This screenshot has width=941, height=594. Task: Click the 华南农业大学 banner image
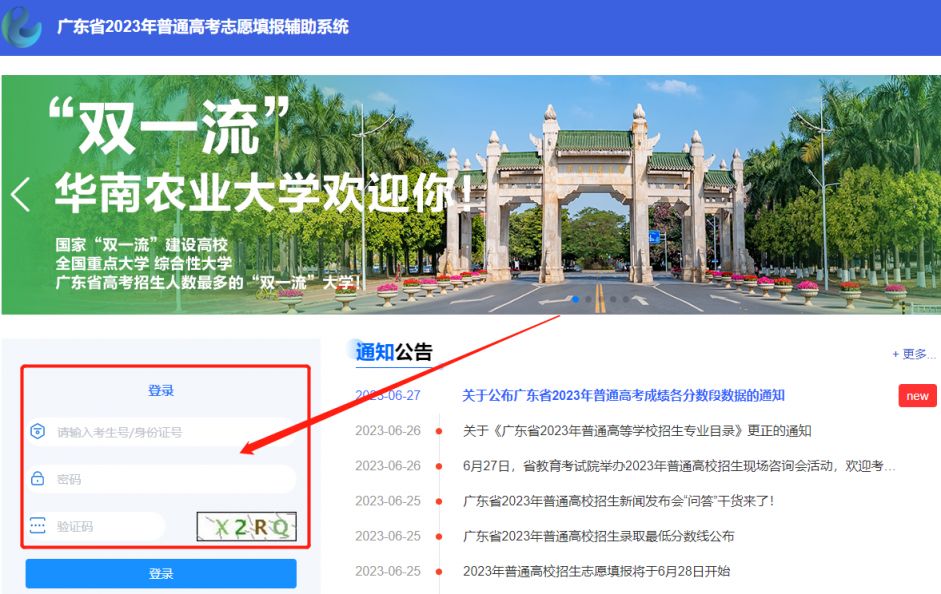(x=470, y=194)
